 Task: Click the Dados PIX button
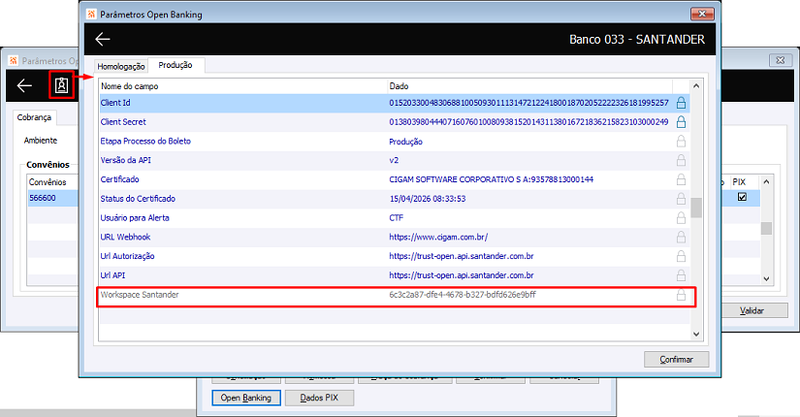coord(319,398)
